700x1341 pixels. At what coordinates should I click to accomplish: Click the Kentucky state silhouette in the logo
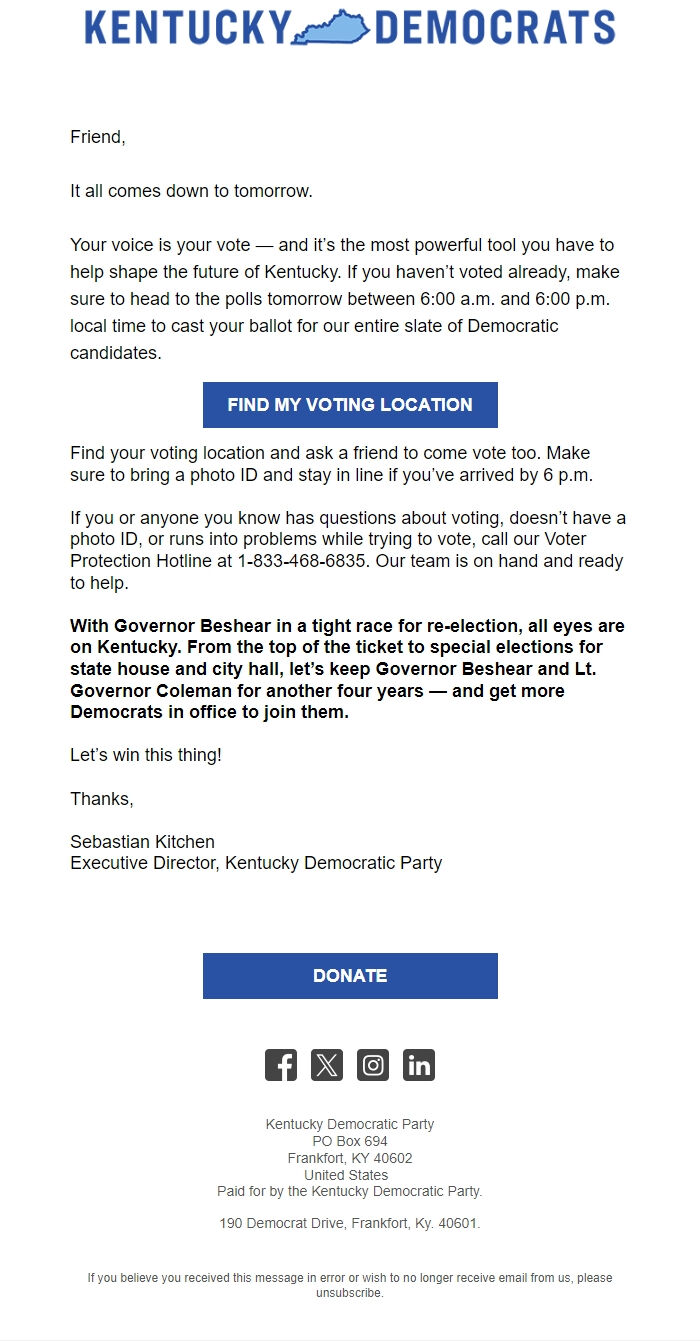(330, 29)
